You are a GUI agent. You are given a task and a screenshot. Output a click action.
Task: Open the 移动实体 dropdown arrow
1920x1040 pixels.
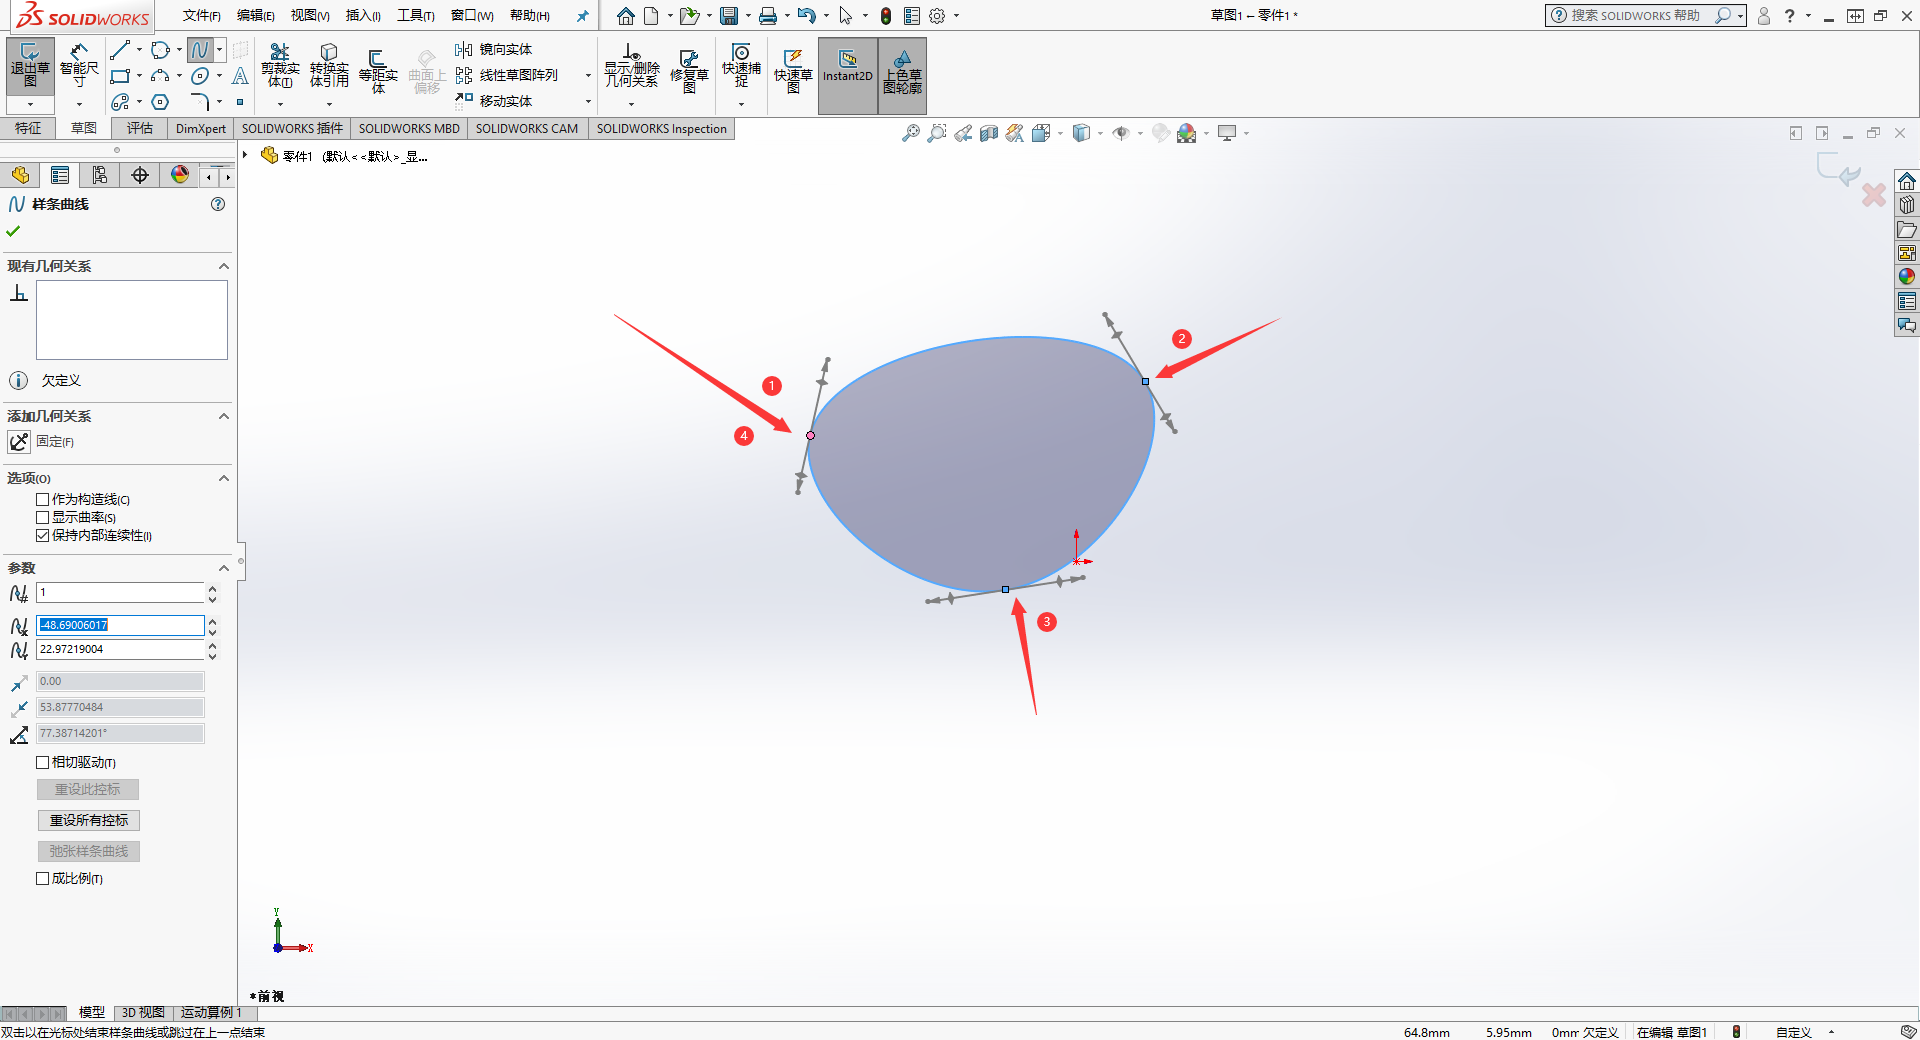(588, 101)
